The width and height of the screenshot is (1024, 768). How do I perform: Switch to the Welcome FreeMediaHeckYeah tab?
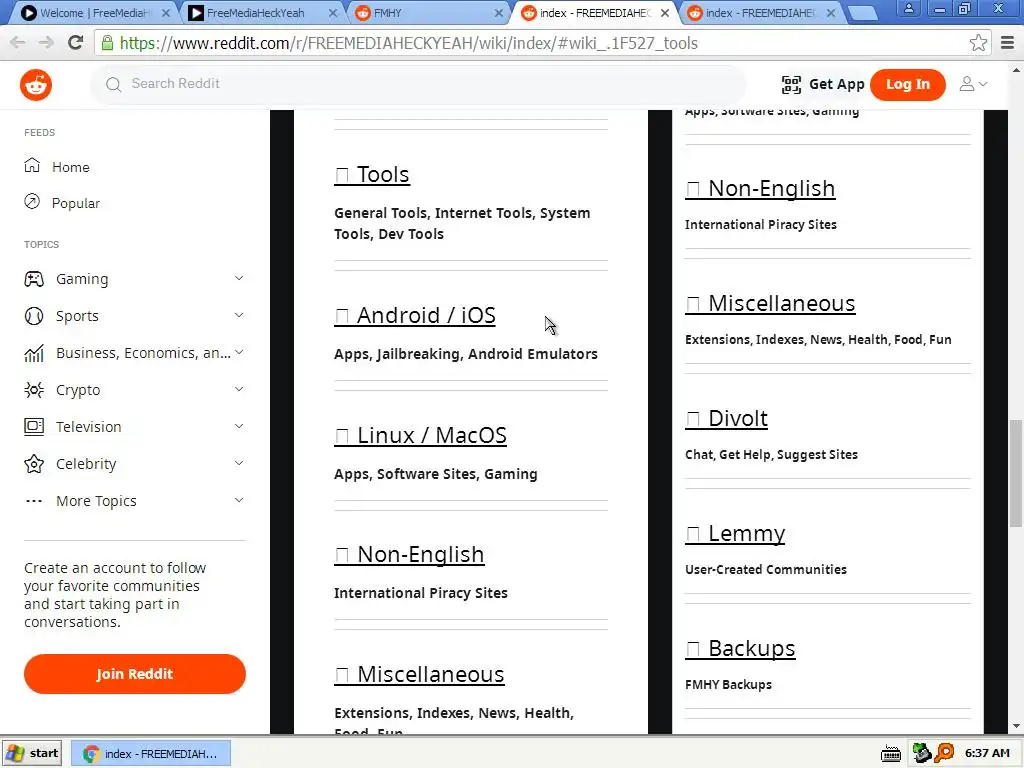[95, 13]
